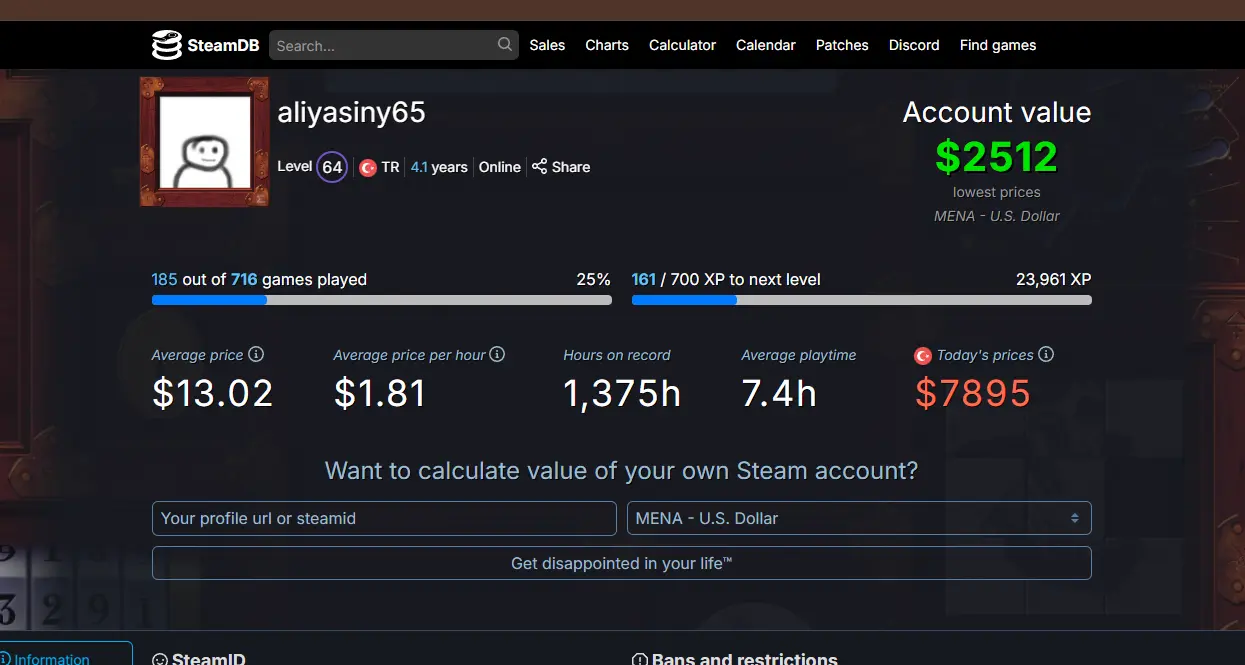Click the $1.81 price per hour value
Image resolution: width=1245 pixels, height=665 pixels.
click(380, 393)
